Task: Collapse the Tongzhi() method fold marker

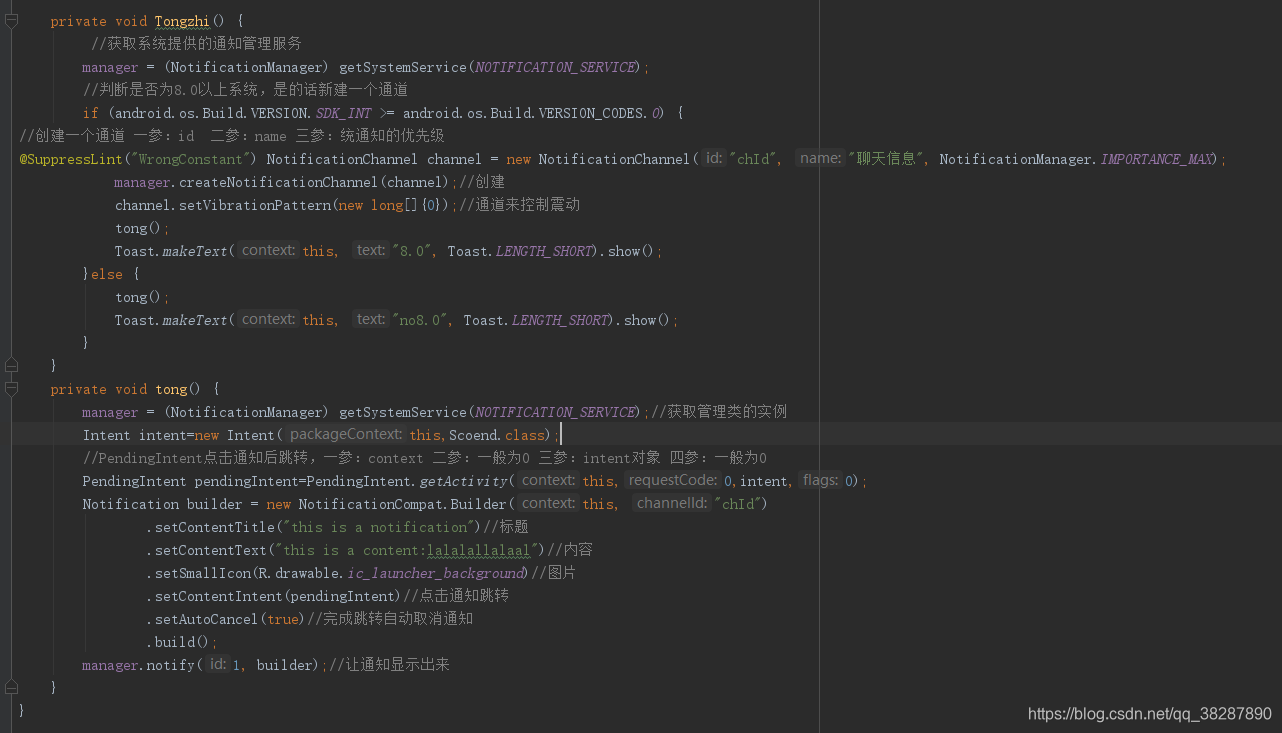Action: coord(11,21)
